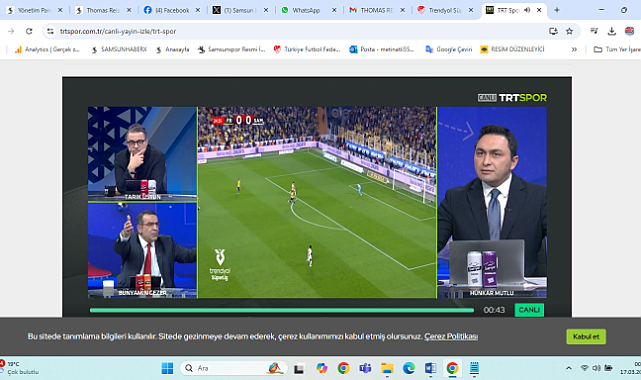This screenshot has height=380, width=641.
Task: Switch to the WhatsApp tab
Action: coord(306,10)
